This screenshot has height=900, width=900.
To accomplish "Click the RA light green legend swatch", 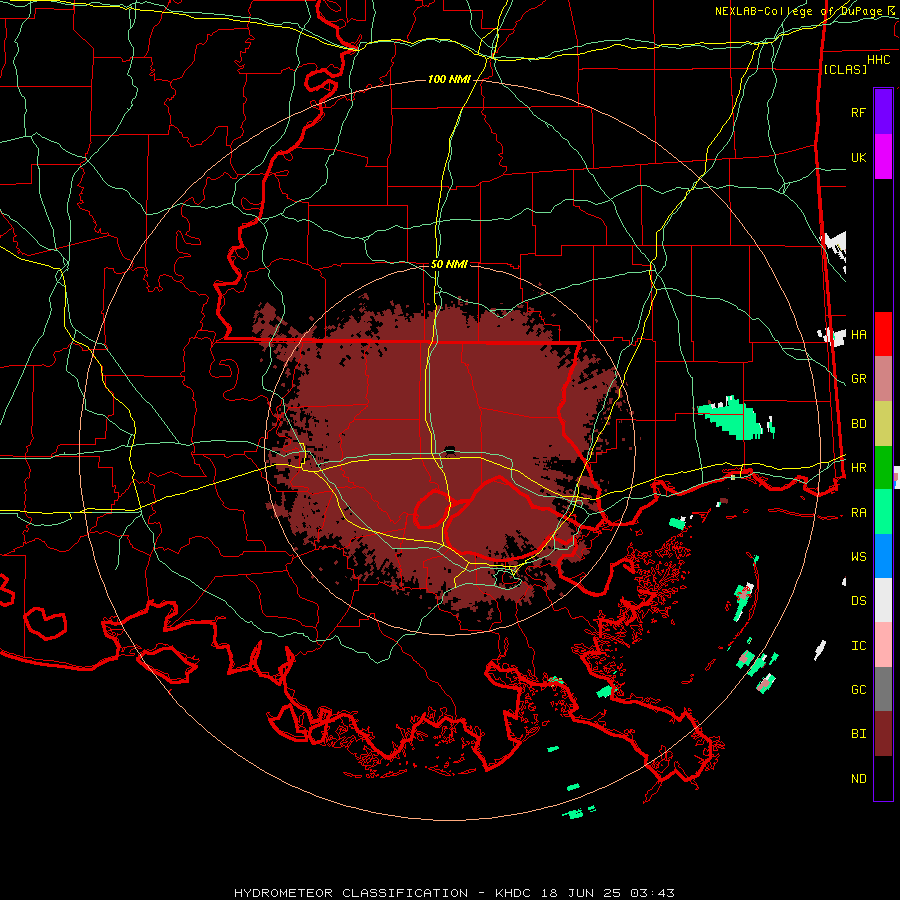I will point(883,512).
